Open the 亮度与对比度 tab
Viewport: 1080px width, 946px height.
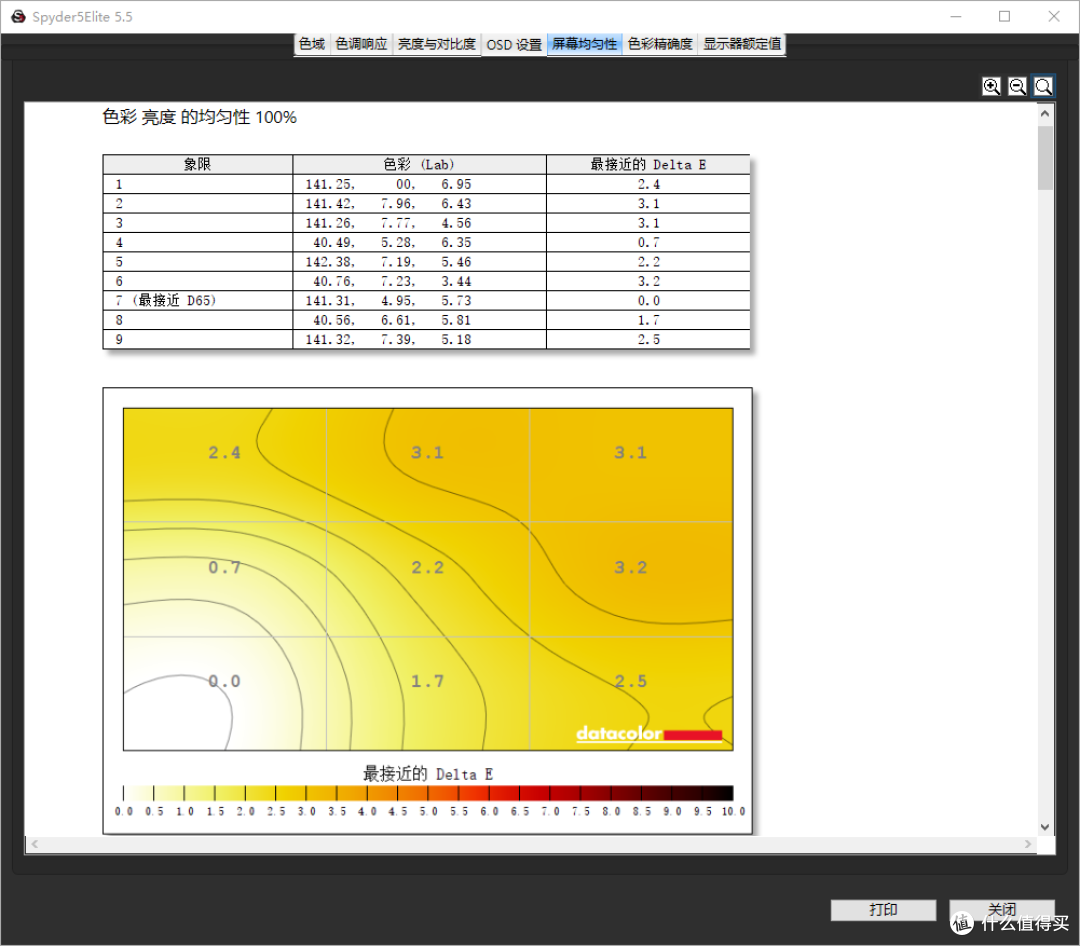coord(437,44)
